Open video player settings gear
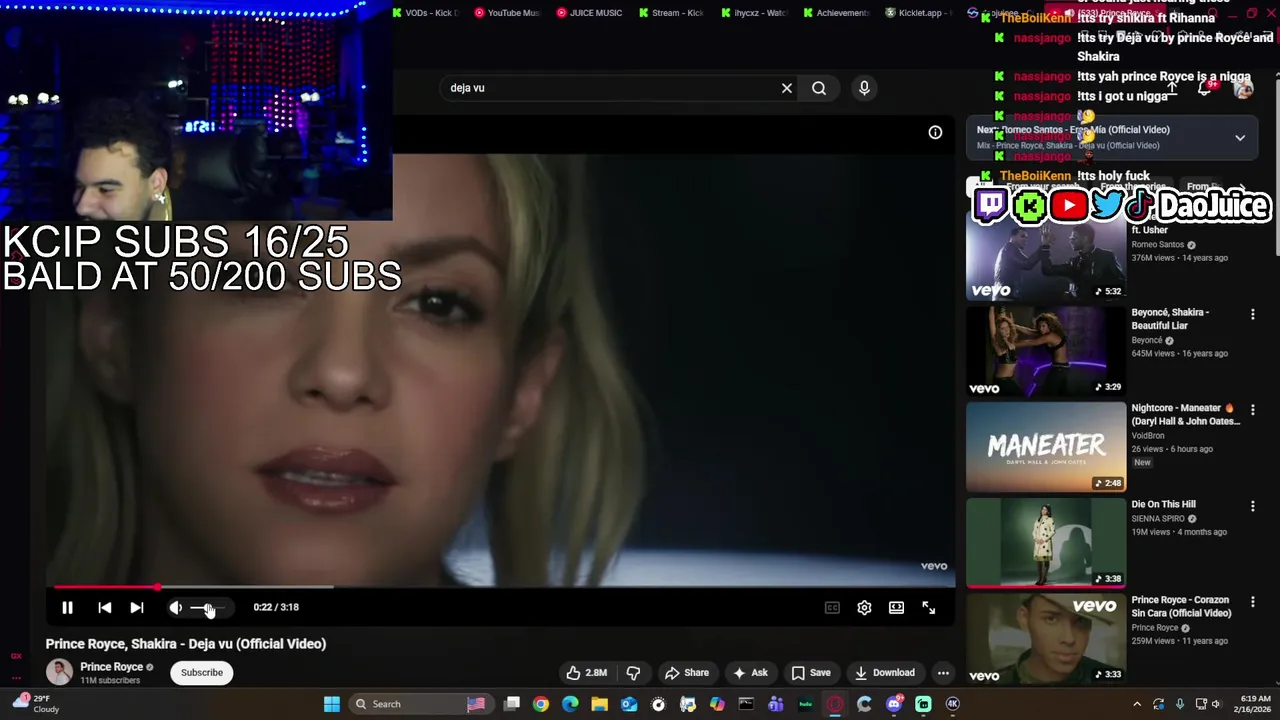Viewport: 1280px width, 720px height. click(x=864, y=607)
